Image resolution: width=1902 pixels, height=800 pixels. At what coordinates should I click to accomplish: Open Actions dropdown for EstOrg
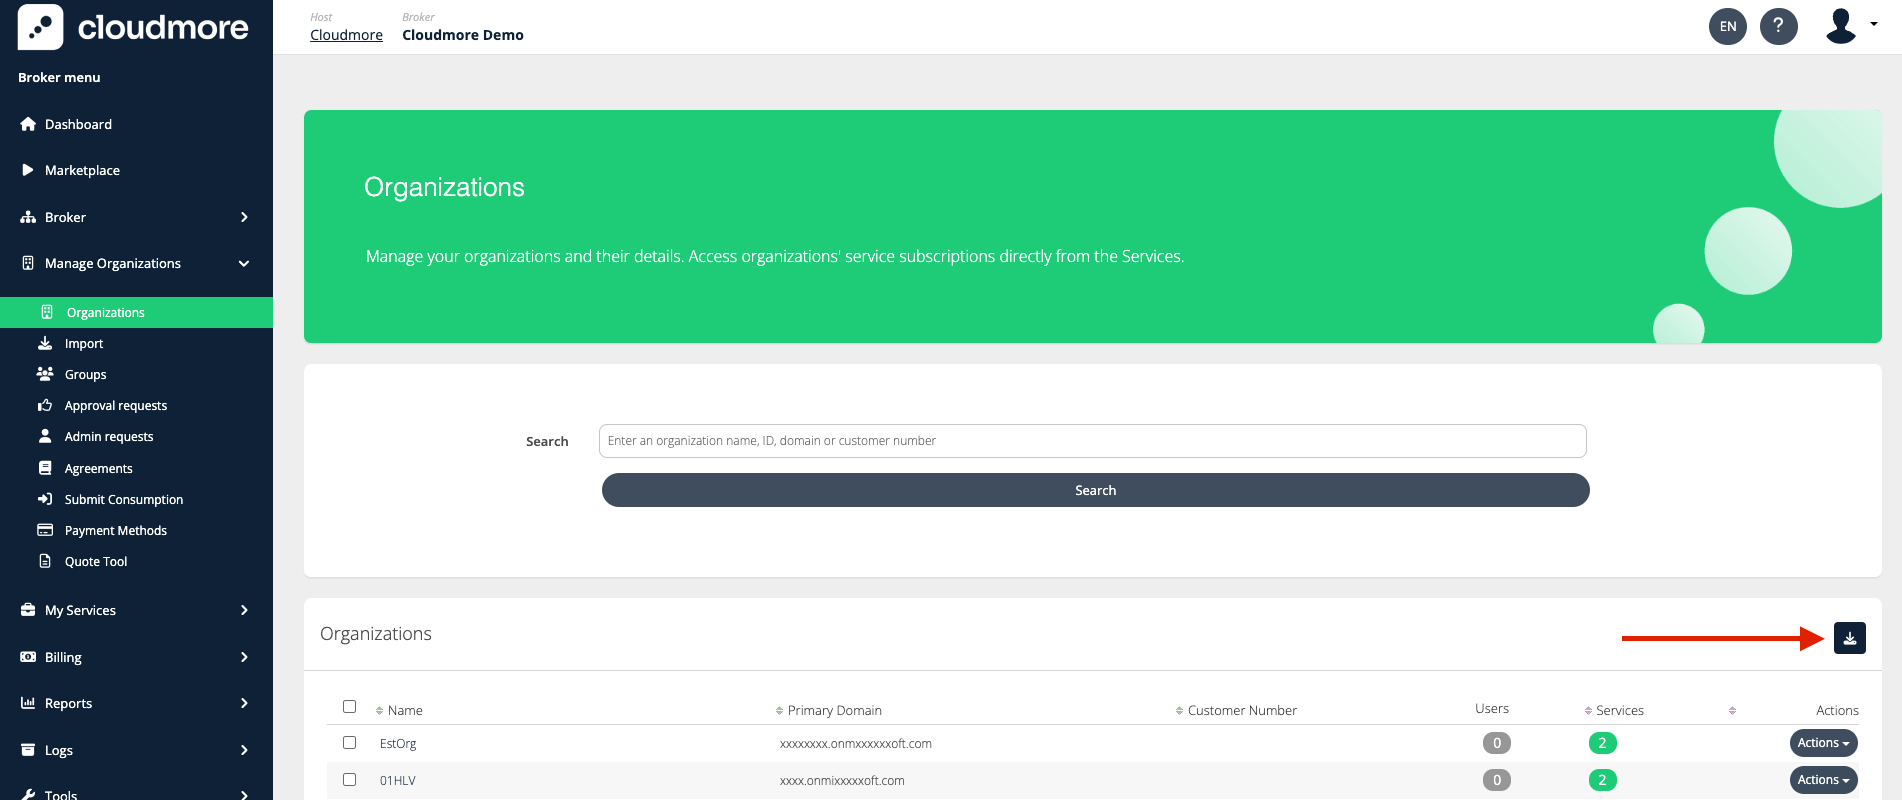1822,743
